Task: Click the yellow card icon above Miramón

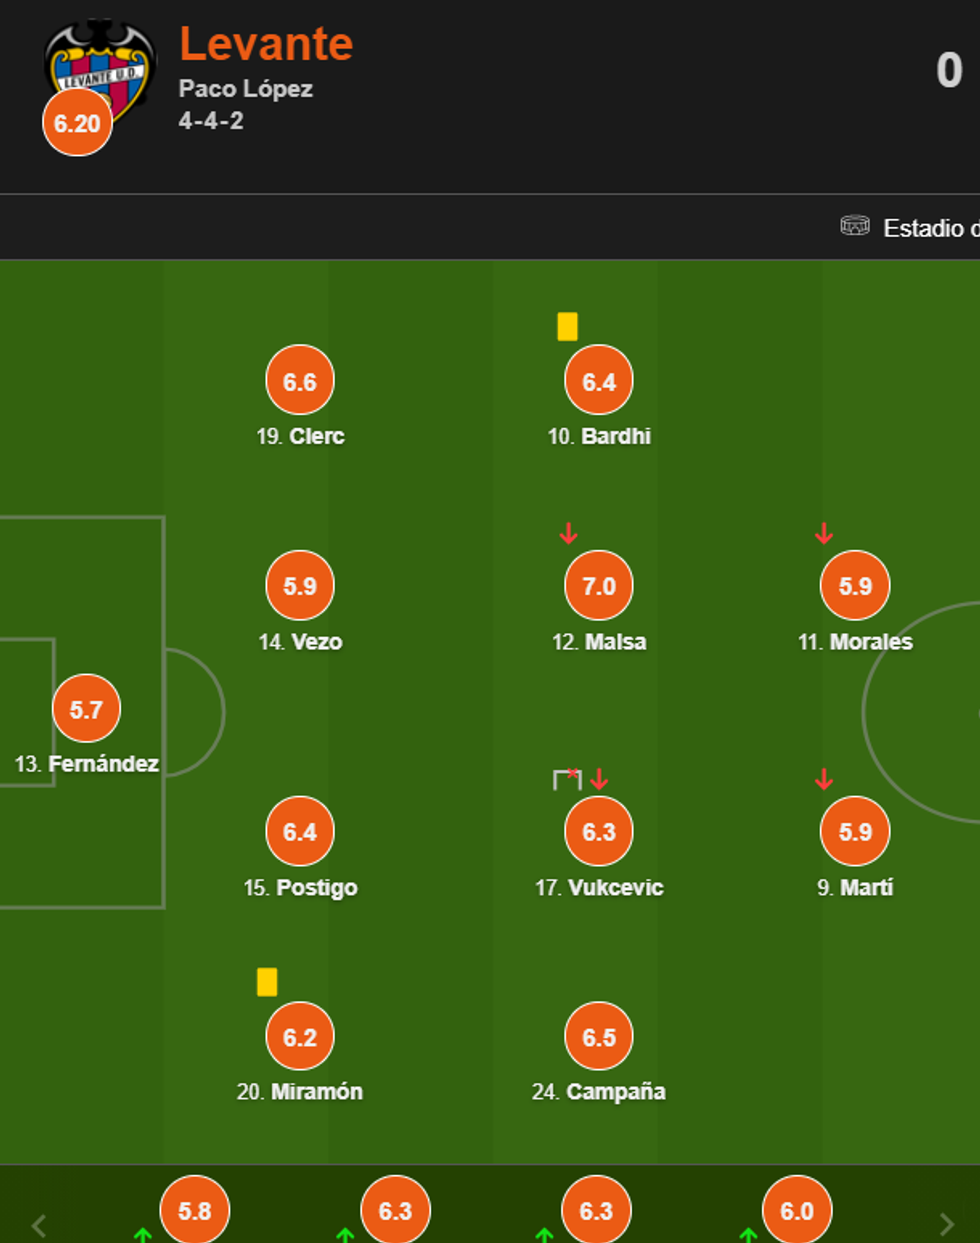Action: point(267,982)
